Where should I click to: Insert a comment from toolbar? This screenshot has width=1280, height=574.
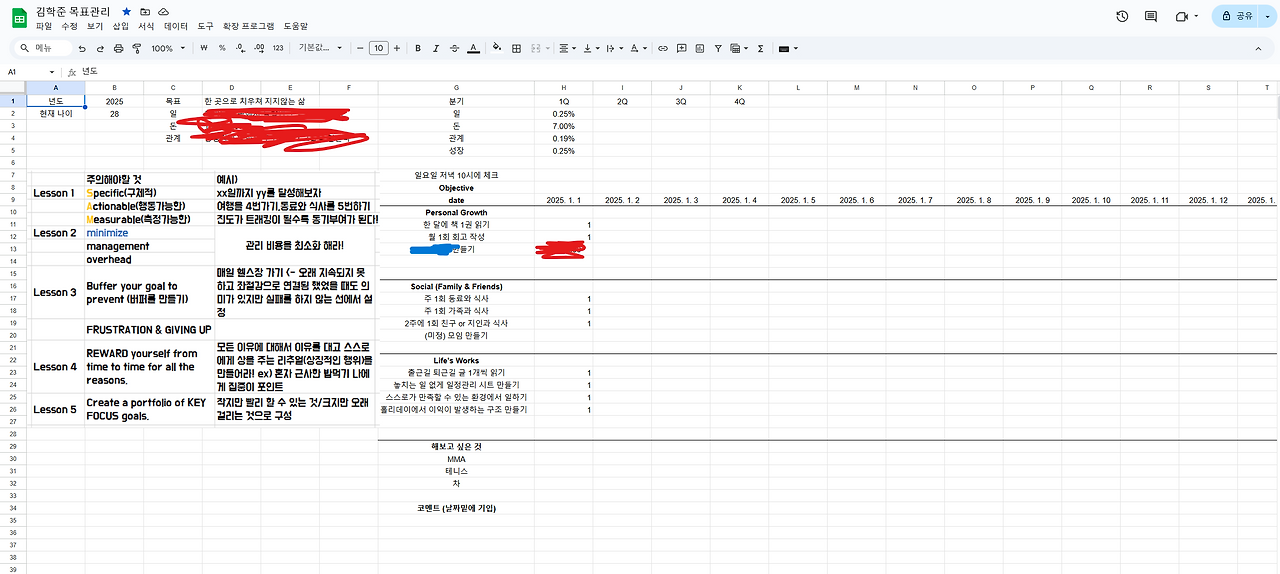coord(681,48)
